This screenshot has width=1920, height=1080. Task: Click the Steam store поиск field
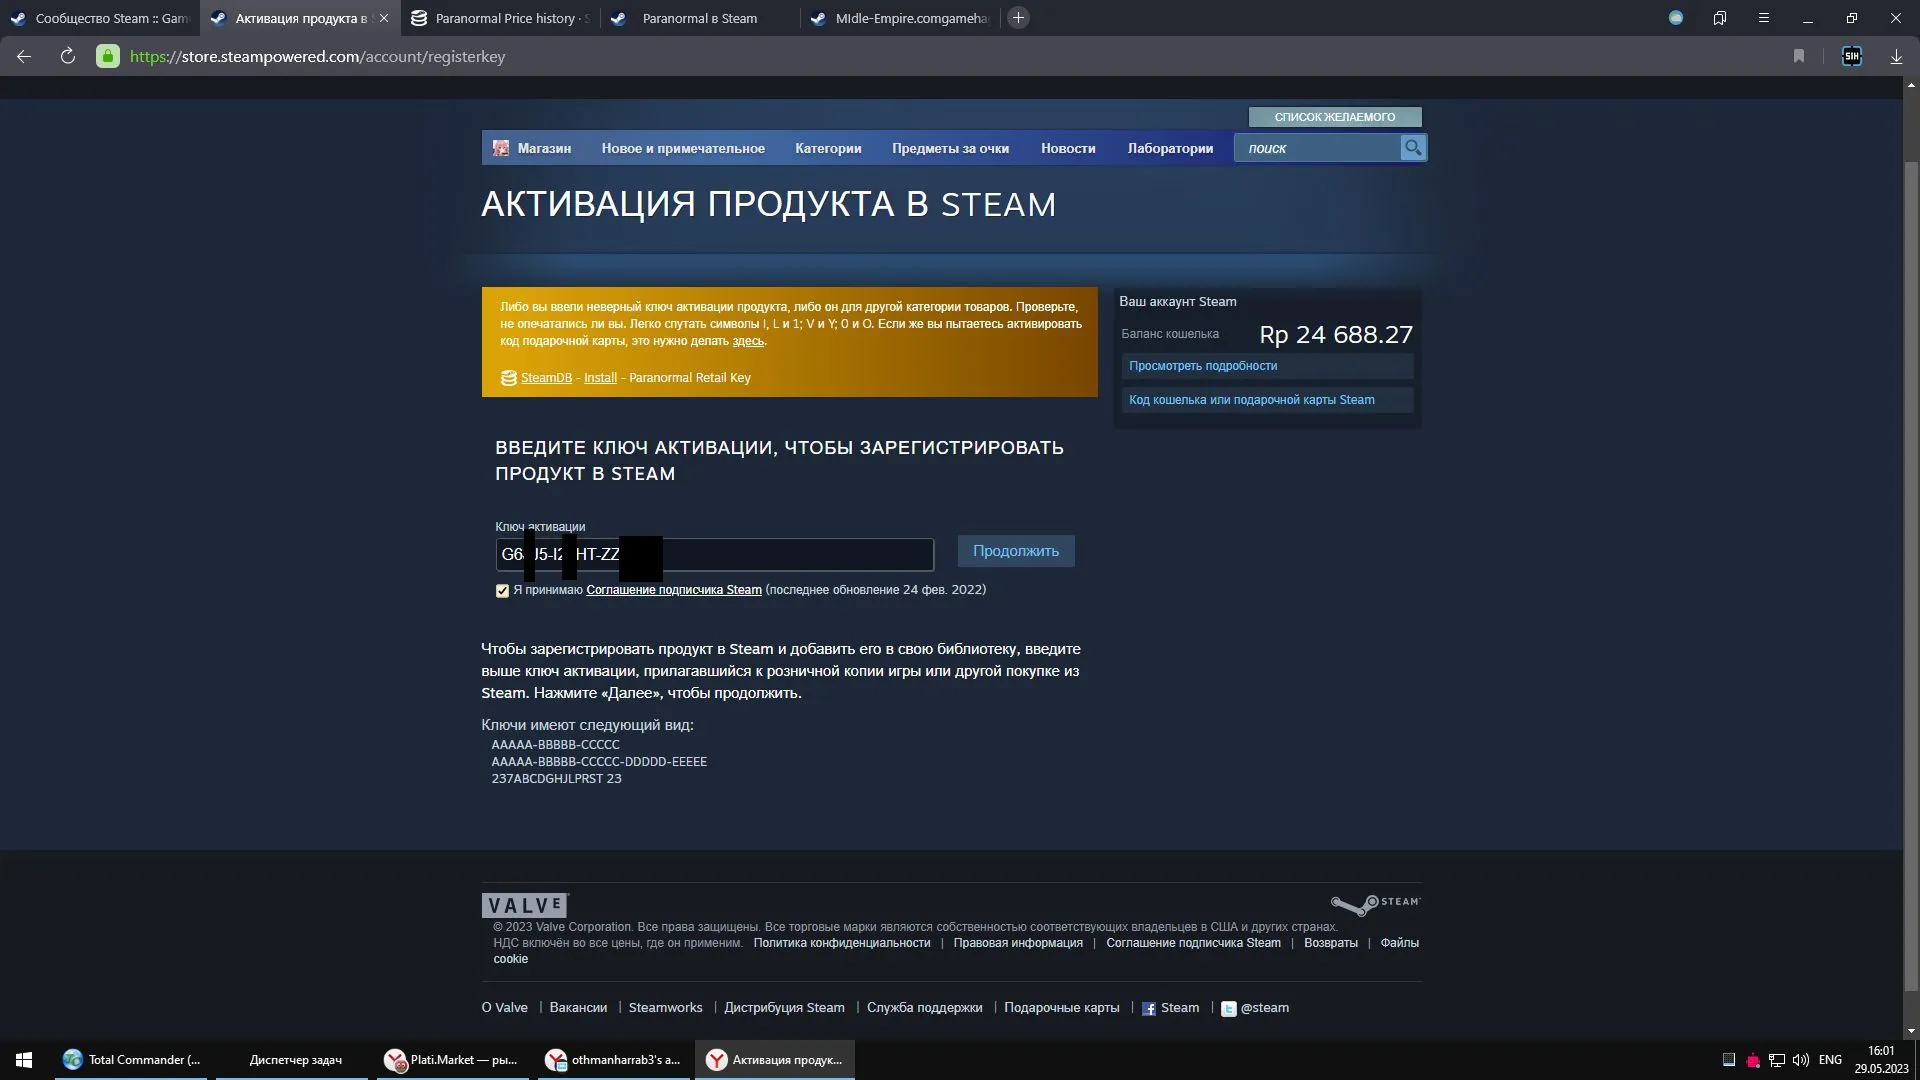click(x=1318, y=148)
